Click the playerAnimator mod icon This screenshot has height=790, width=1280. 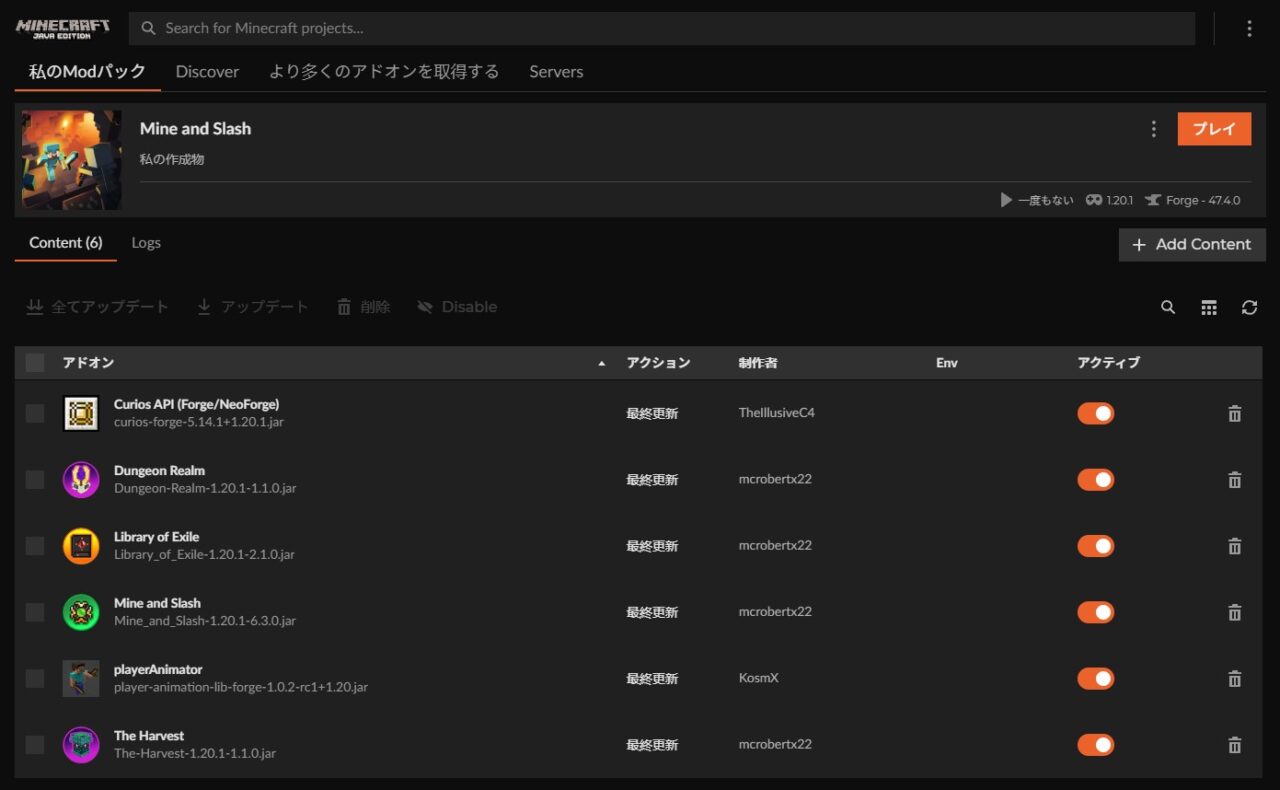(81, 679)
